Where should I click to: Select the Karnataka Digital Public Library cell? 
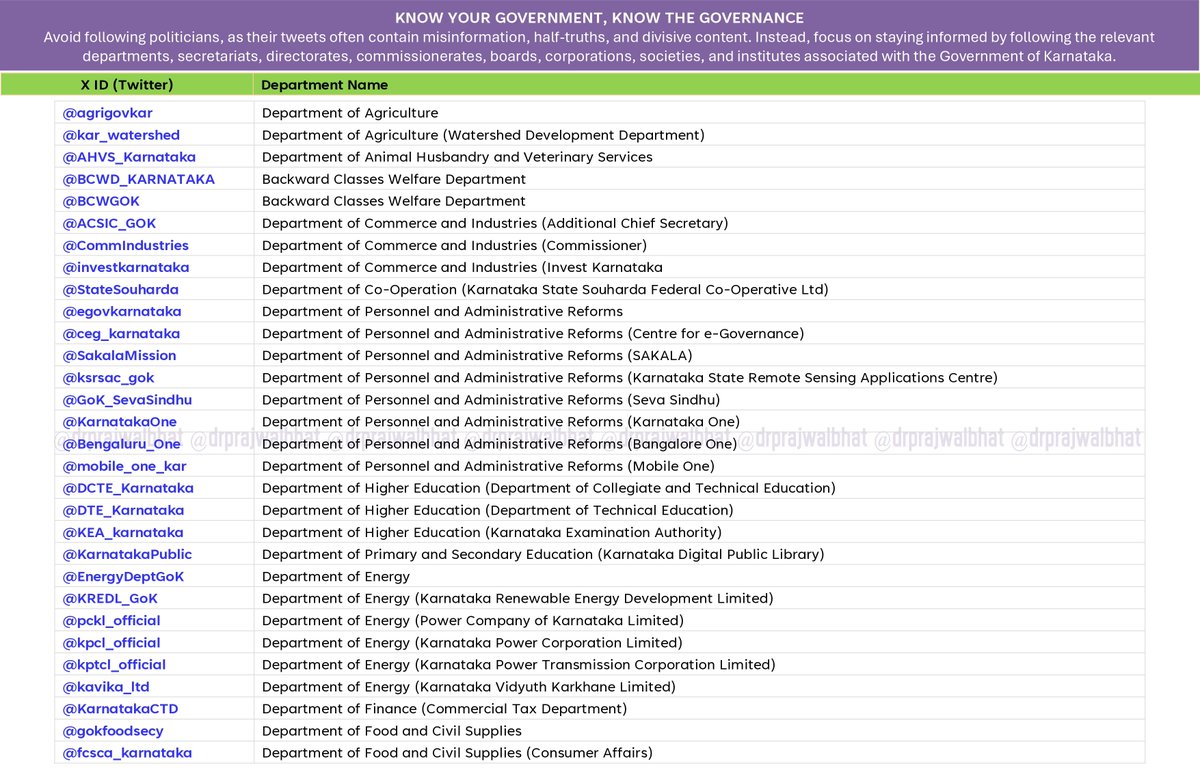[699, 554]
